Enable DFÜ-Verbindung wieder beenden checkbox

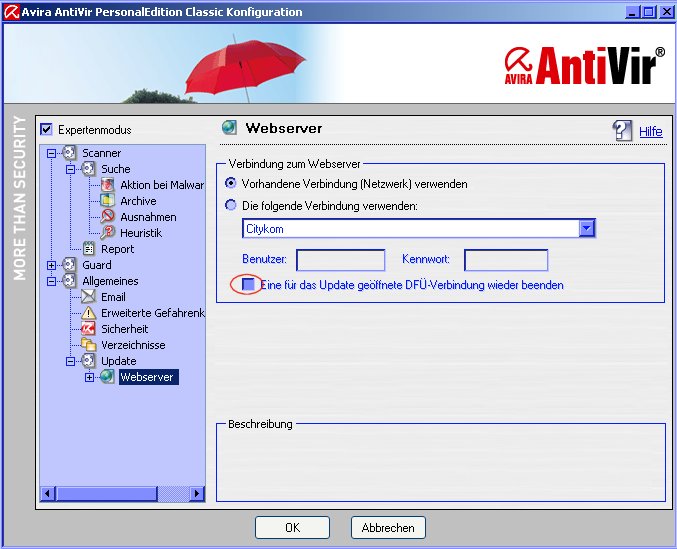coord(248,284)
